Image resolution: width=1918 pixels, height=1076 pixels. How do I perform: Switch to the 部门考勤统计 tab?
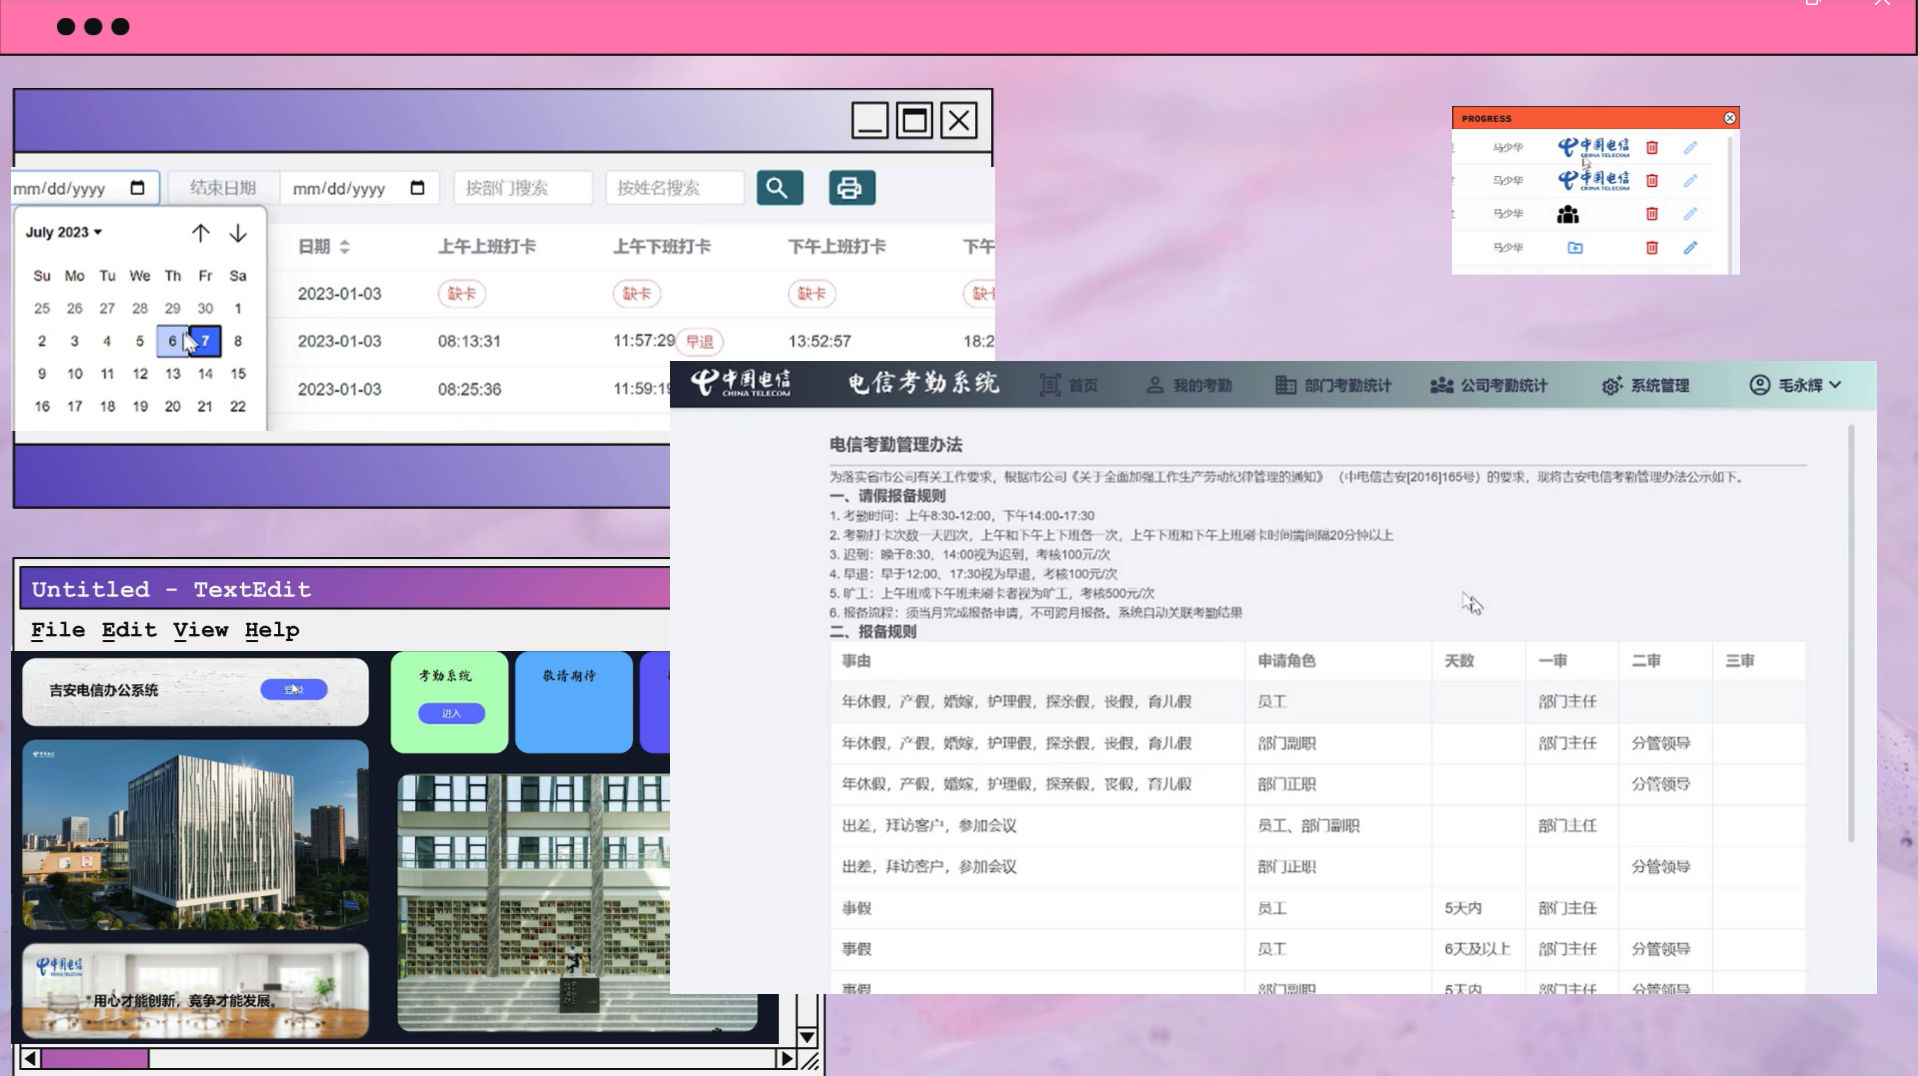pos(1334,385)
